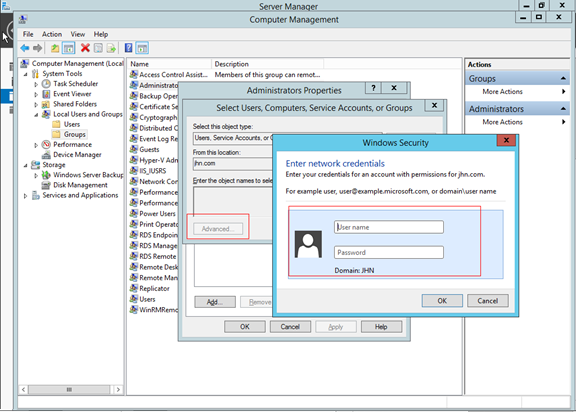Select Event Viewer in the tree
The image size is (580, 412).
click(x=72, y=94)
